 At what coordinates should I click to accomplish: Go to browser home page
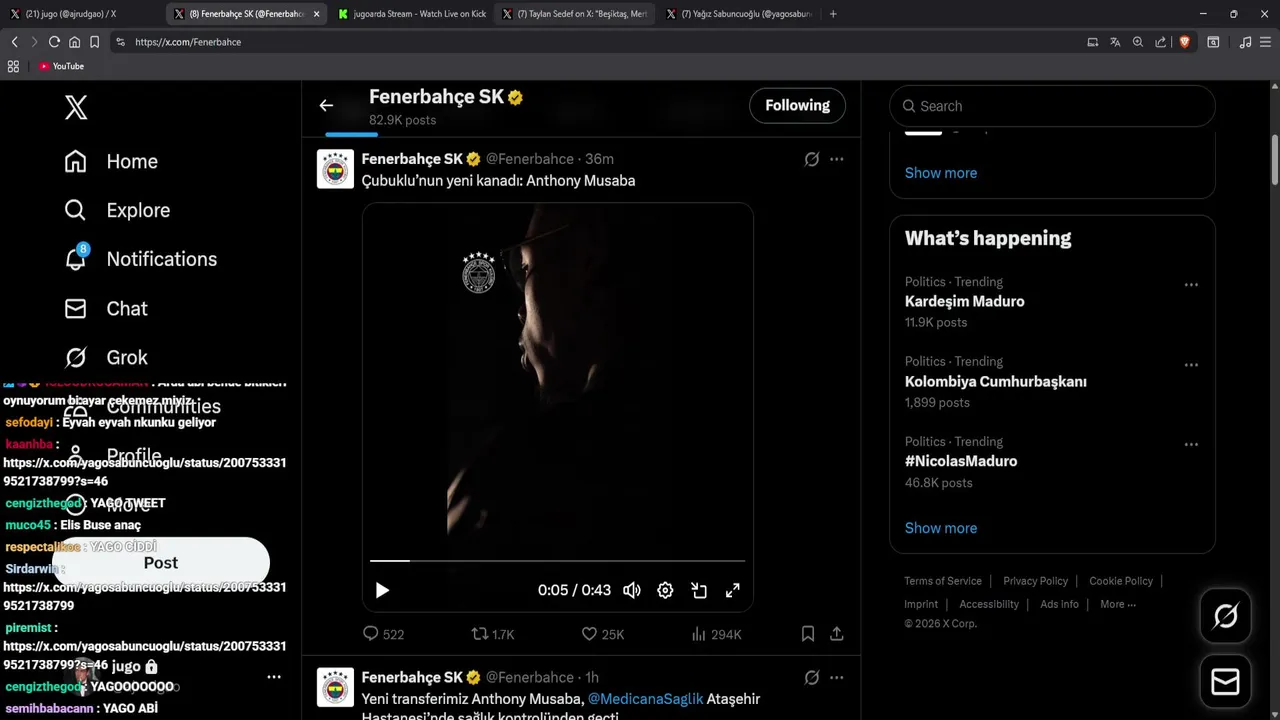(x=74, y=42)
